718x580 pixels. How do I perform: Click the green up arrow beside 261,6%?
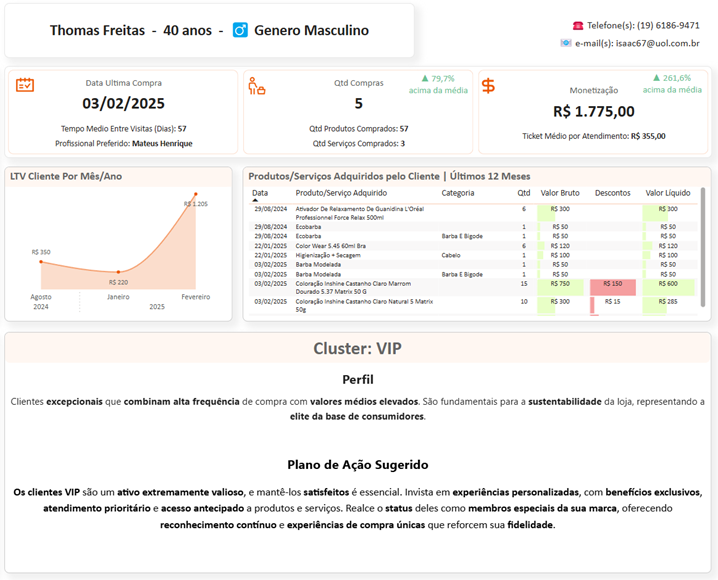657,78
